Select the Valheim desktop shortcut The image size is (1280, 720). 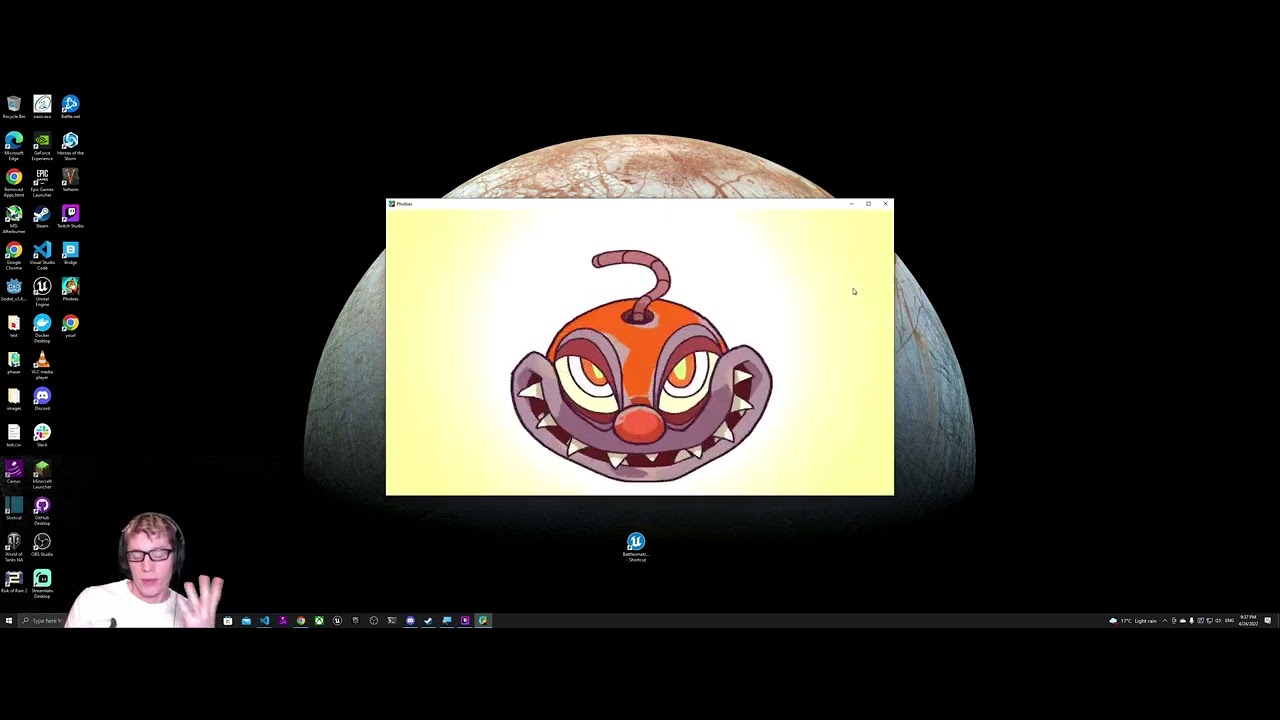[x=70, y=181]
